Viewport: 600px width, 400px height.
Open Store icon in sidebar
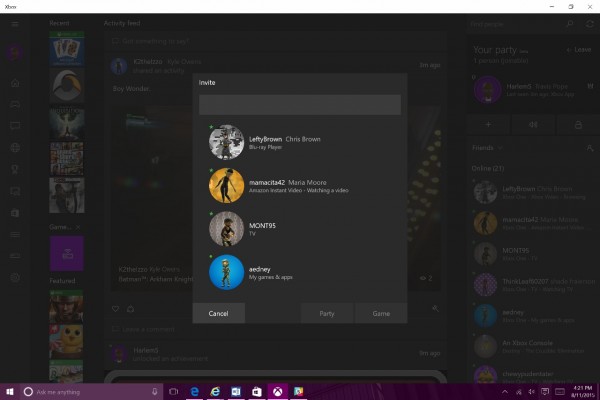(15, 213)
